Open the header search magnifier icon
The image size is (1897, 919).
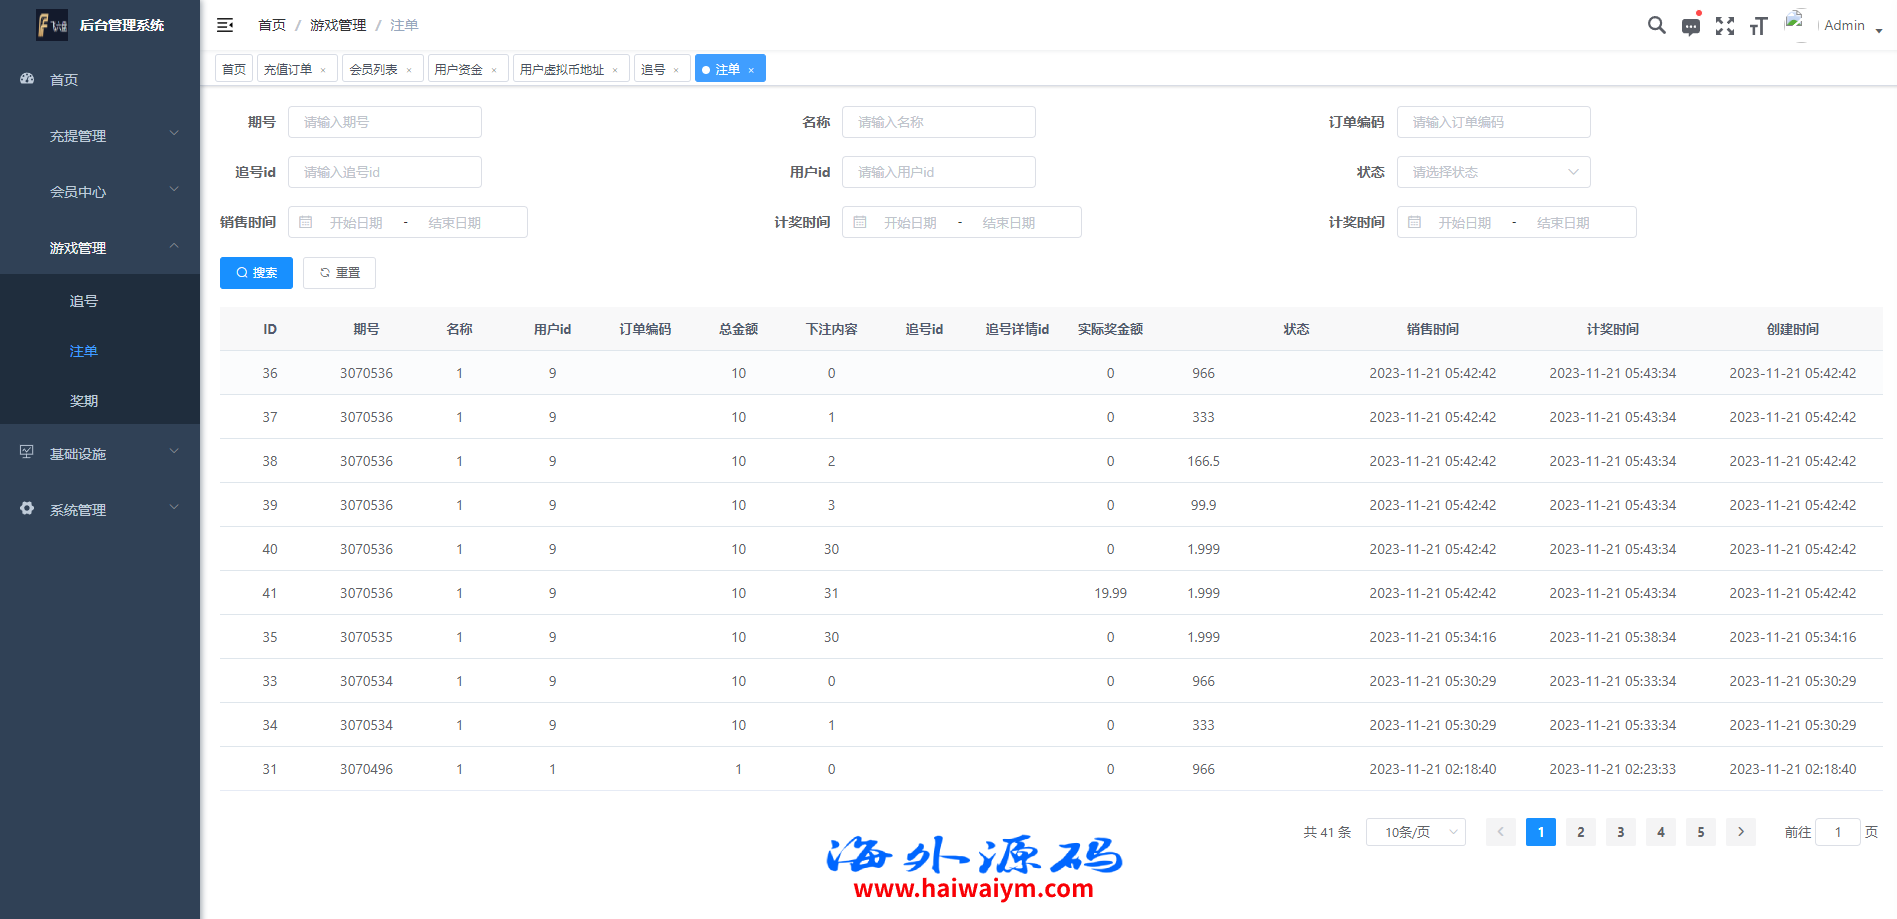pos(1656,26)
